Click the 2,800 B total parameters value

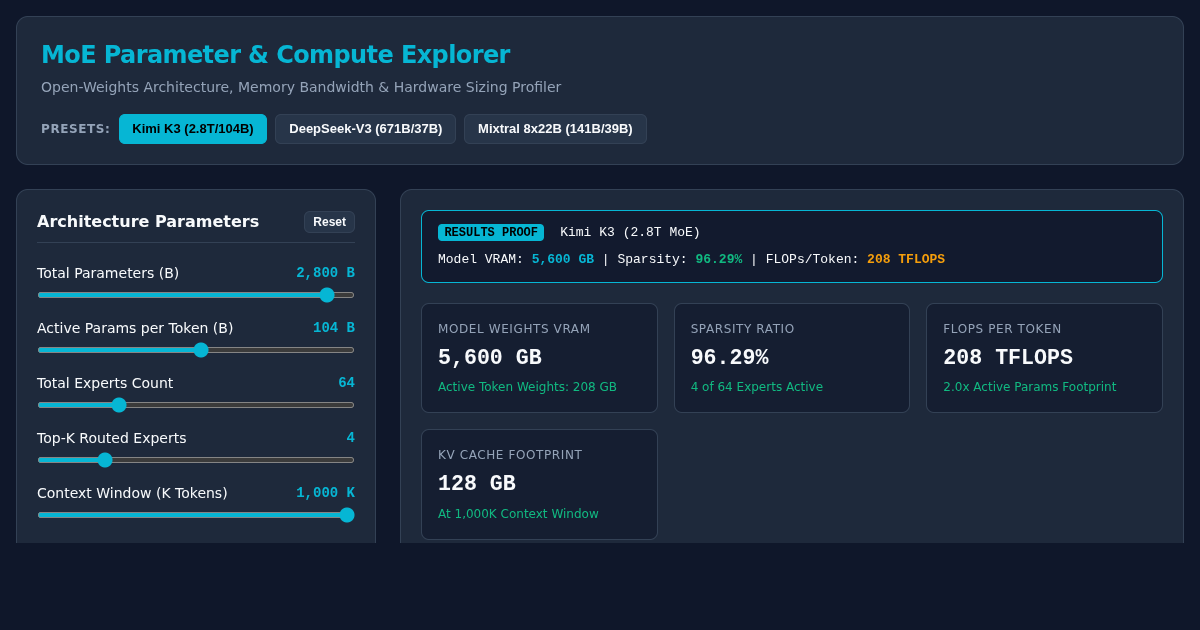pyautogui.click(x=325, y=273)
